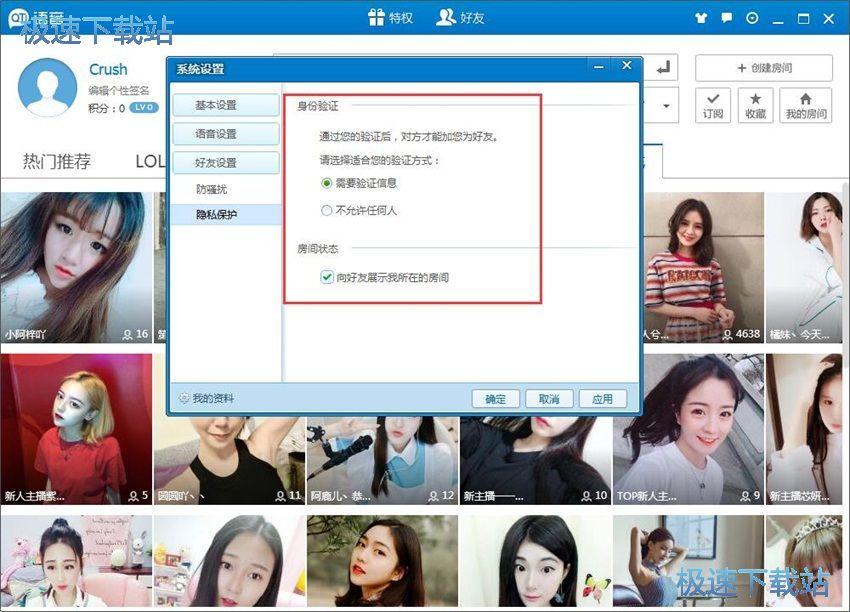Open room thumbnail with 4638 viewers
The width and height of the screenshot is (850, 612).
pos(704,267)
